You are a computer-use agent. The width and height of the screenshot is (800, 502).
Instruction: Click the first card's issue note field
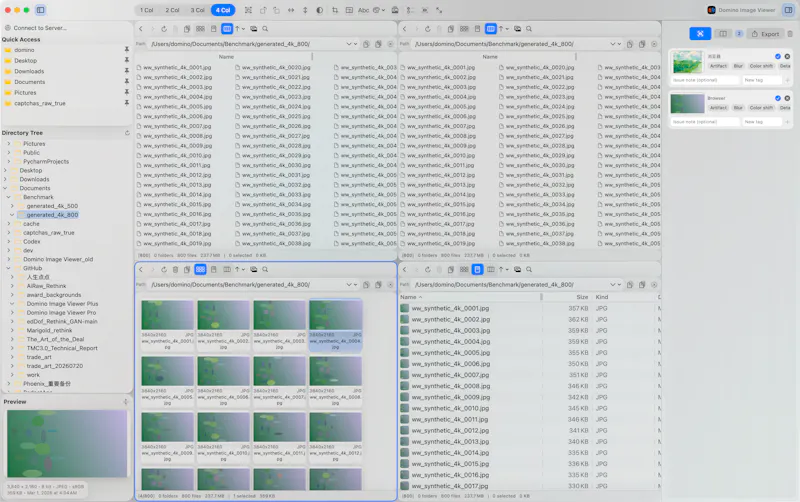coord(705,80)
